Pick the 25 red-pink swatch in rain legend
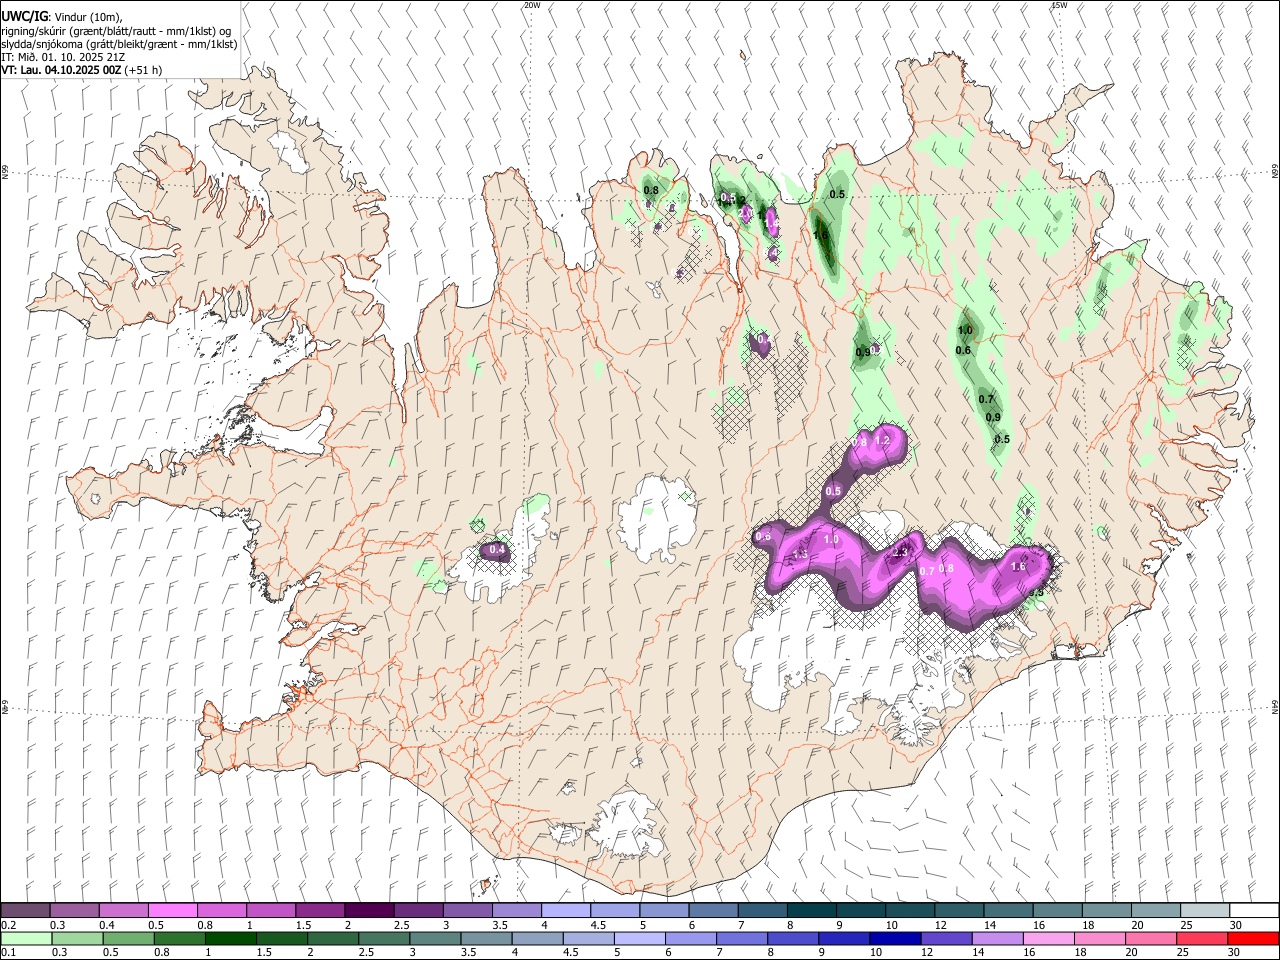This screenshot has width=1280, height=960. (x=1201, y=938)
